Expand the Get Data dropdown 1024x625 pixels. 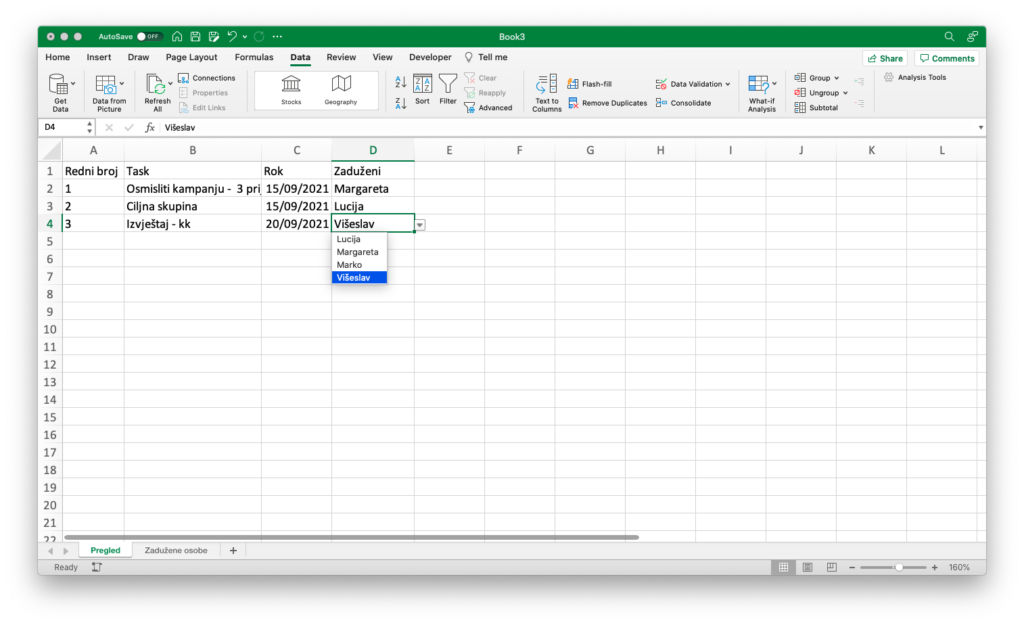pyautogui.click(x=72, y=84)
